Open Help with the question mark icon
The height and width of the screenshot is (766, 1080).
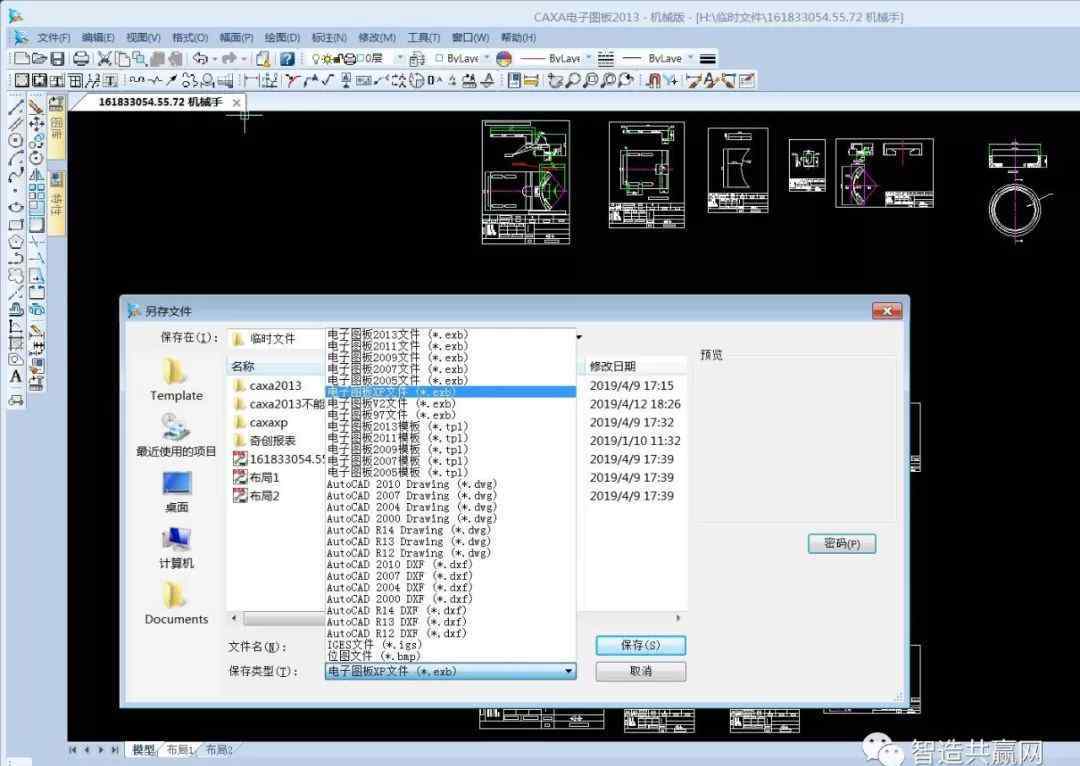[x=287, y=59]
